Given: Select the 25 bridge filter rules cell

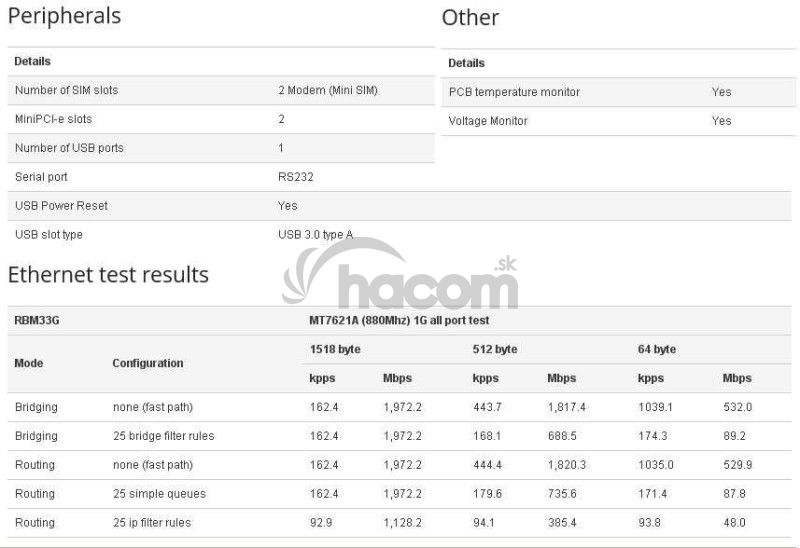Looking at the screenshot, I should coord(163,436).
